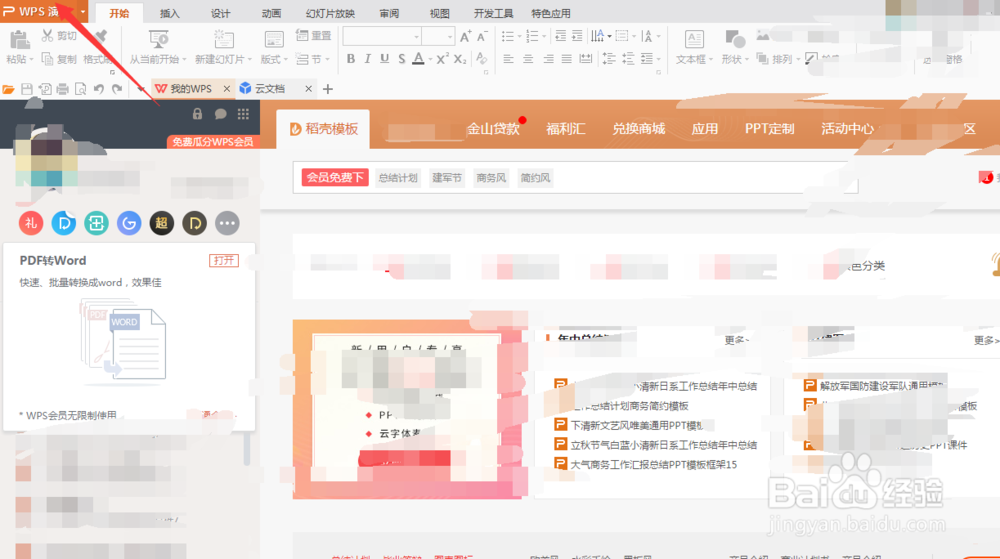The width and height of the screenshot is (1000, 559).
Task: Expand the bullet list dropdown arrow
Action: (519, 36)
